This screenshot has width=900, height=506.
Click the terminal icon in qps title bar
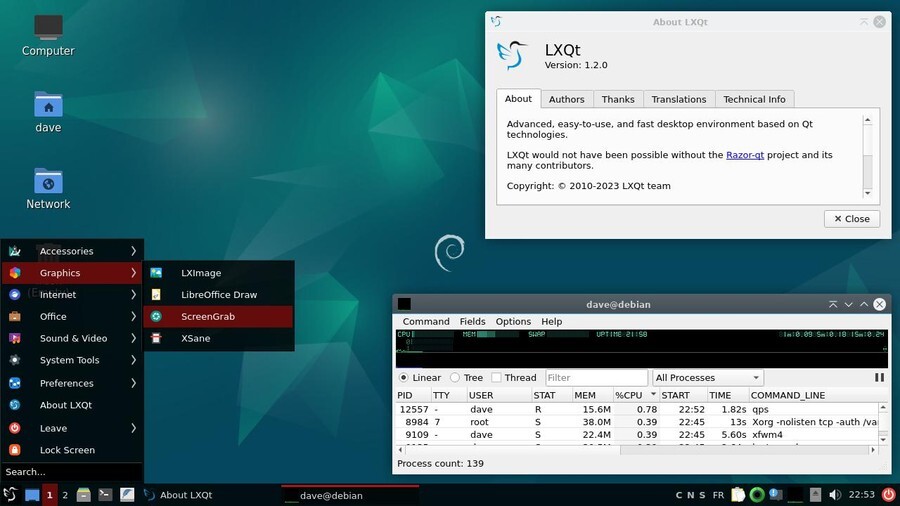tap(404, 304)
